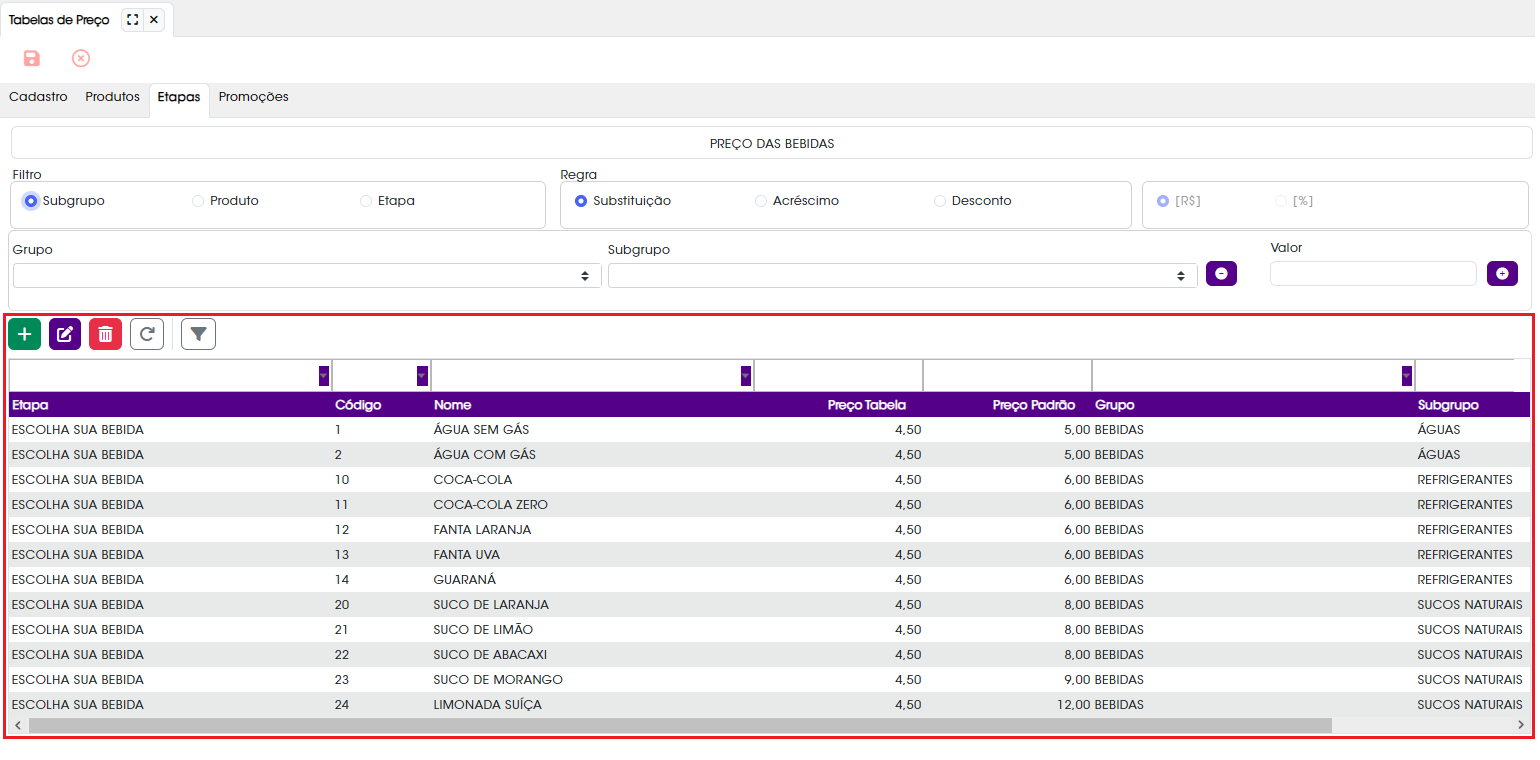Select the Substituição rule radio
The height and width of the screenshot is (760, 1540).
581,201
